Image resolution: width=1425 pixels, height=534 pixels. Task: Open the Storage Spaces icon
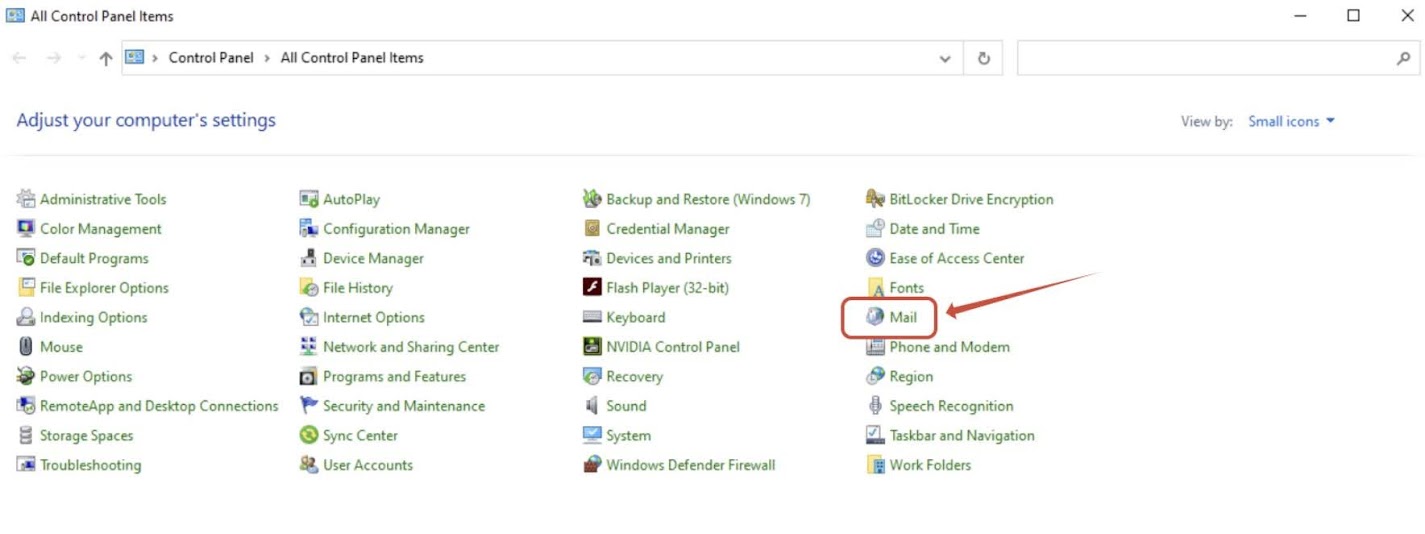point(26,435)
